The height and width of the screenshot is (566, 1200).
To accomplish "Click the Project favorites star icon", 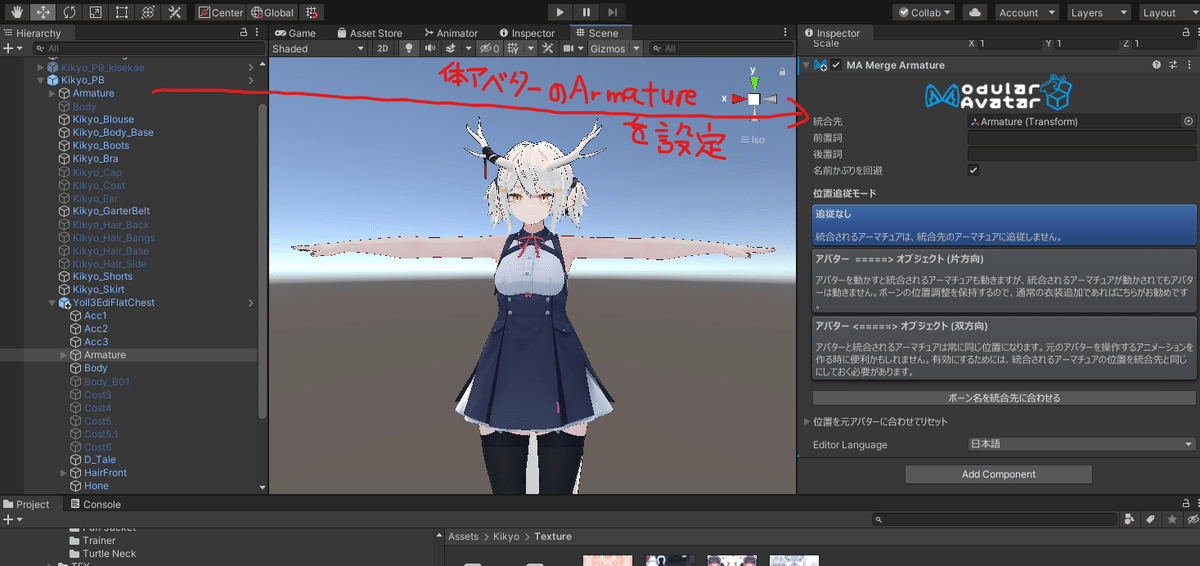I will click(1171, 519).
